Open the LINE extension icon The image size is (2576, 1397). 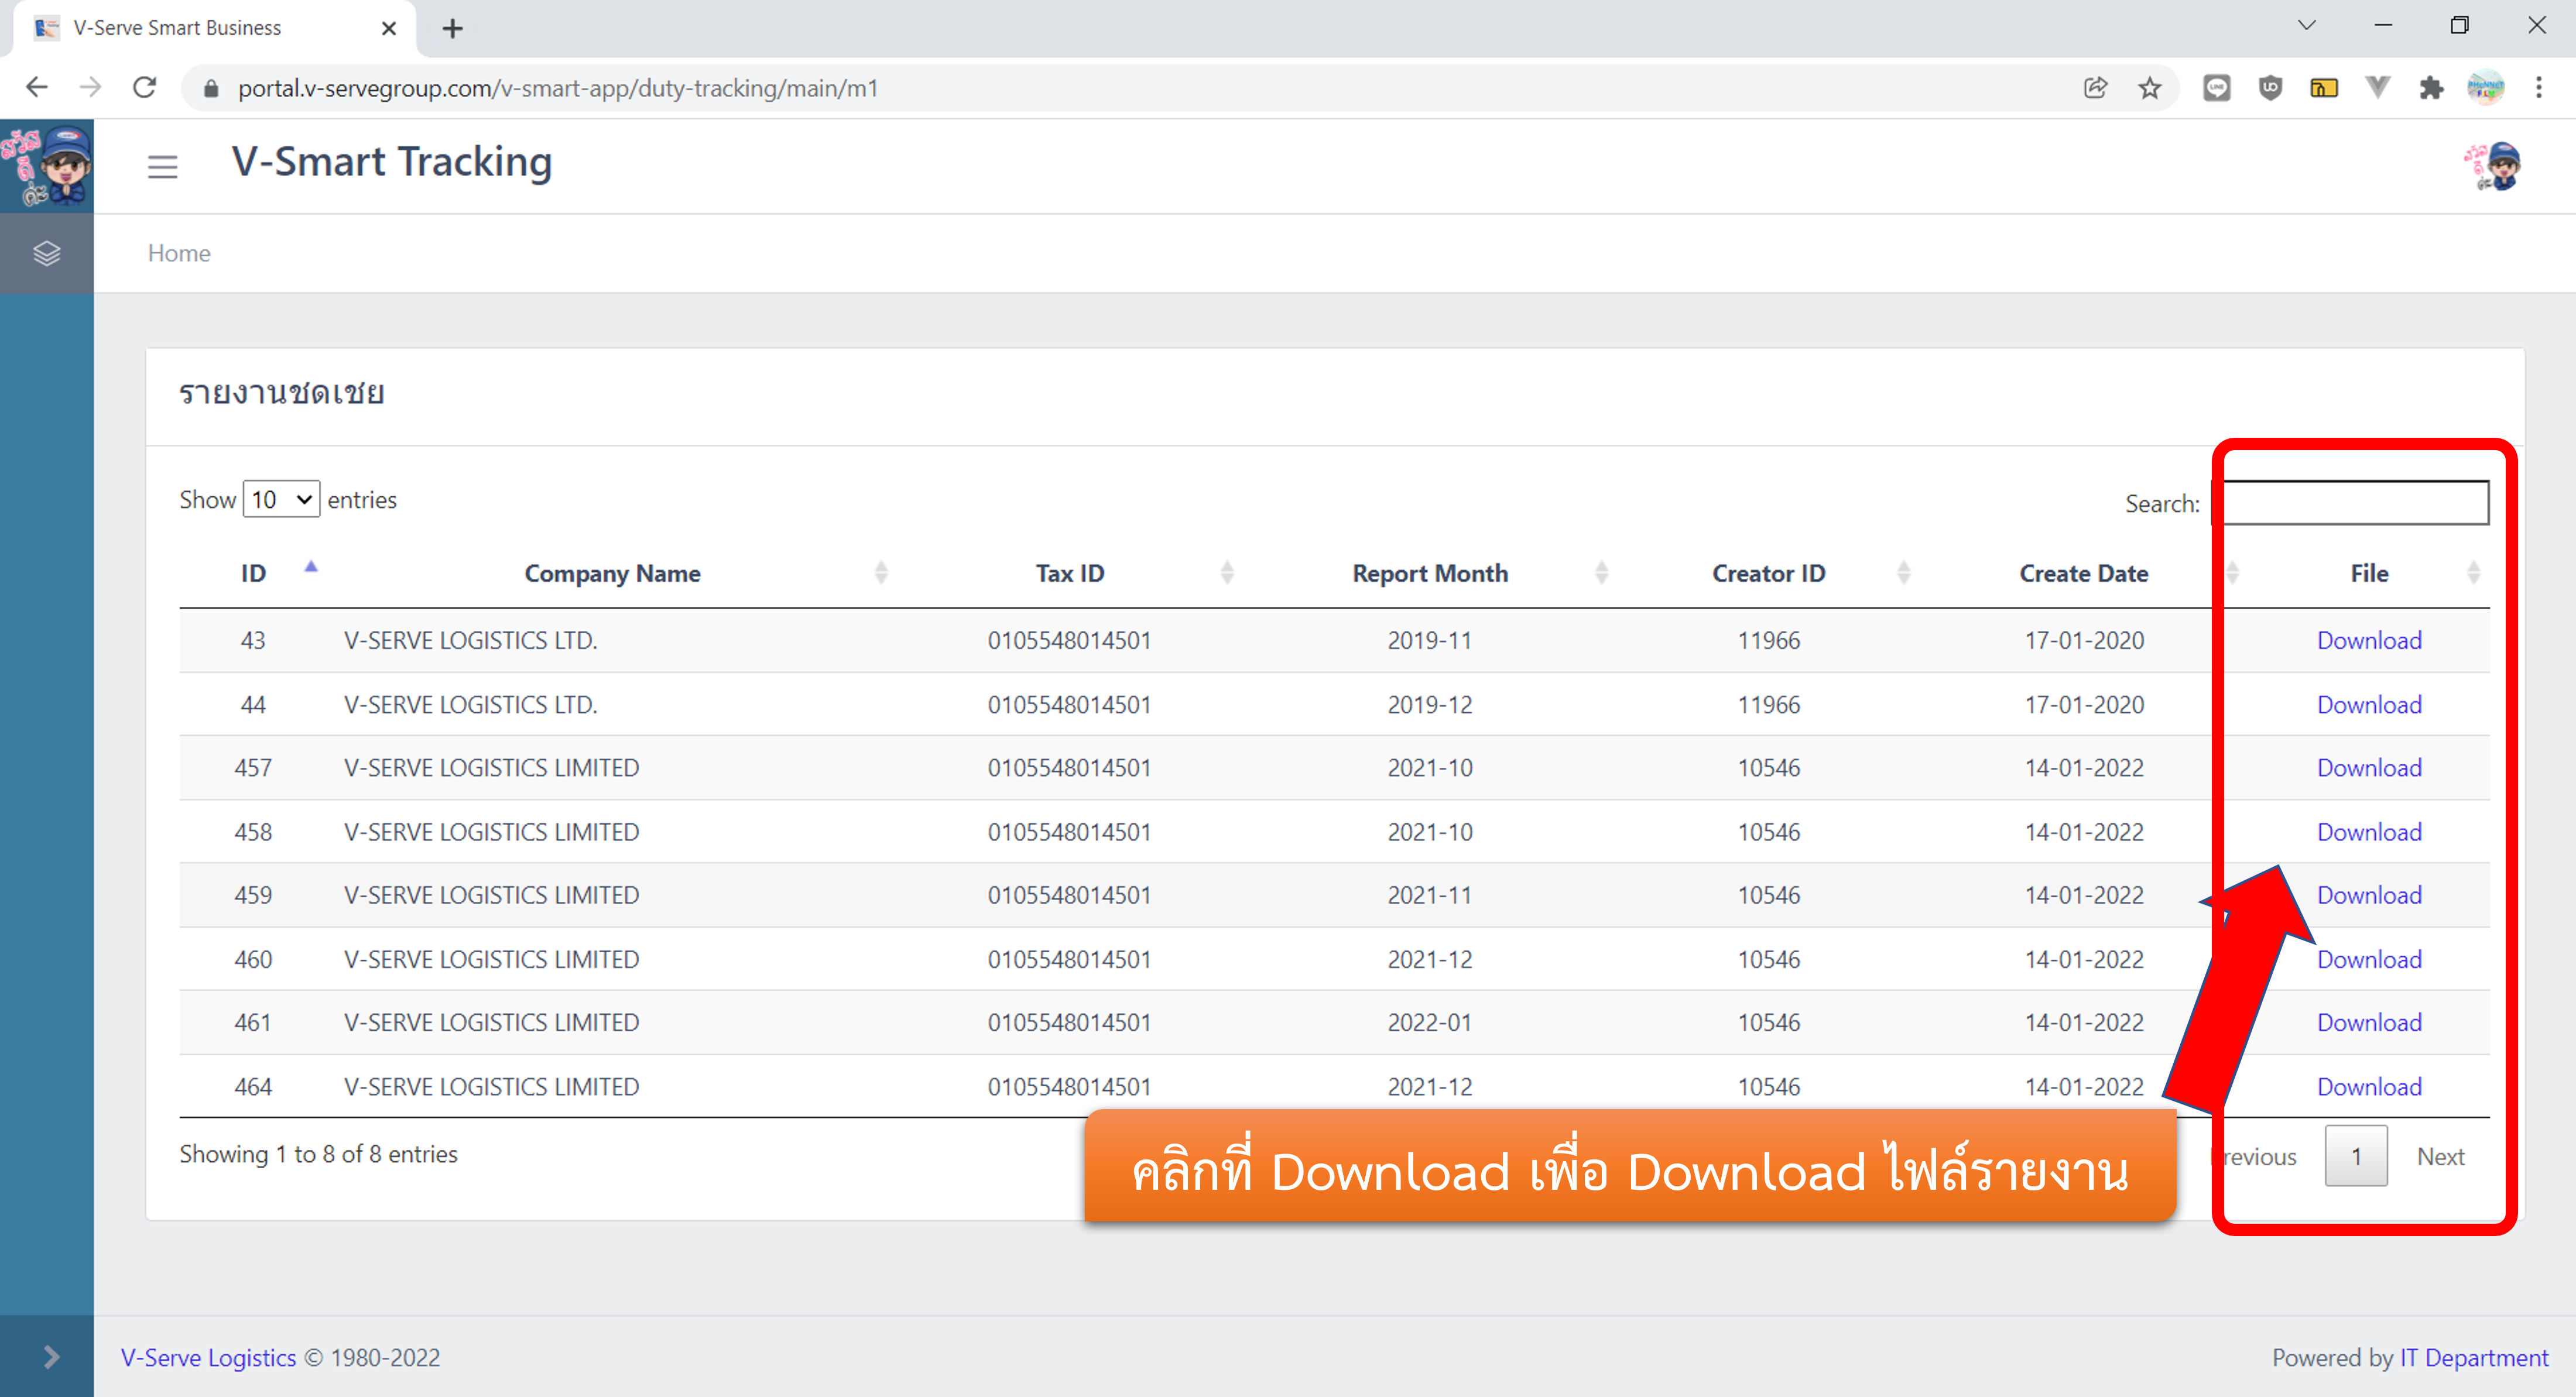click(2217, 88)
